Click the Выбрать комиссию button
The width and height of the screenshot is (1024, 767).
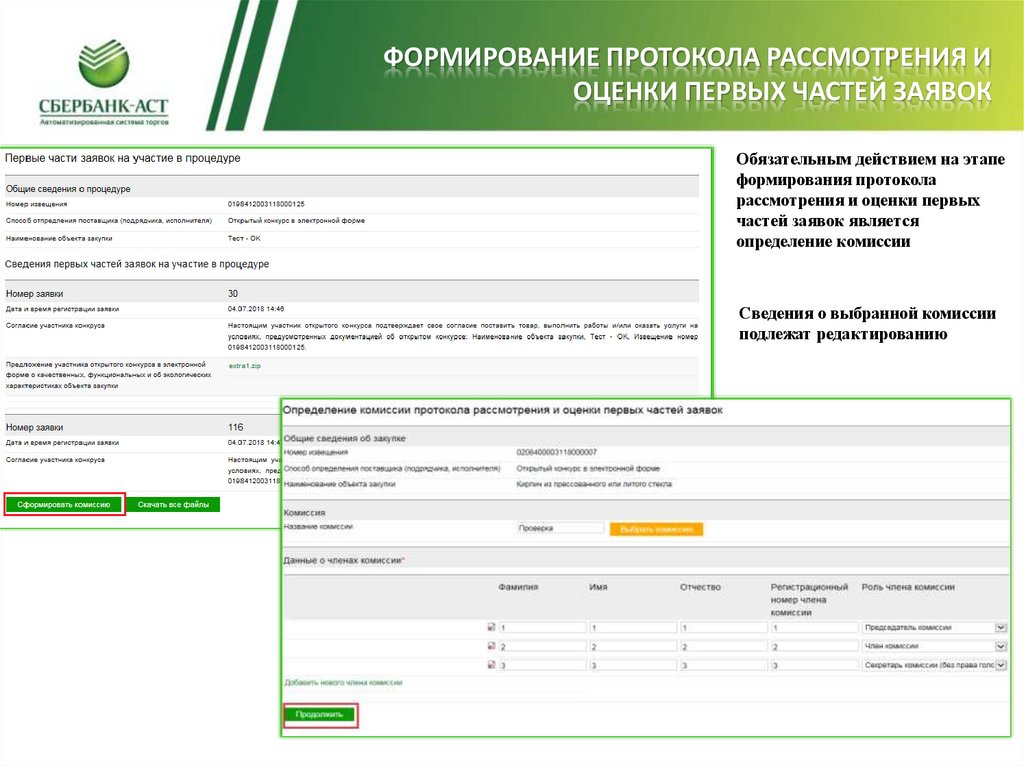tap(655, 527)
